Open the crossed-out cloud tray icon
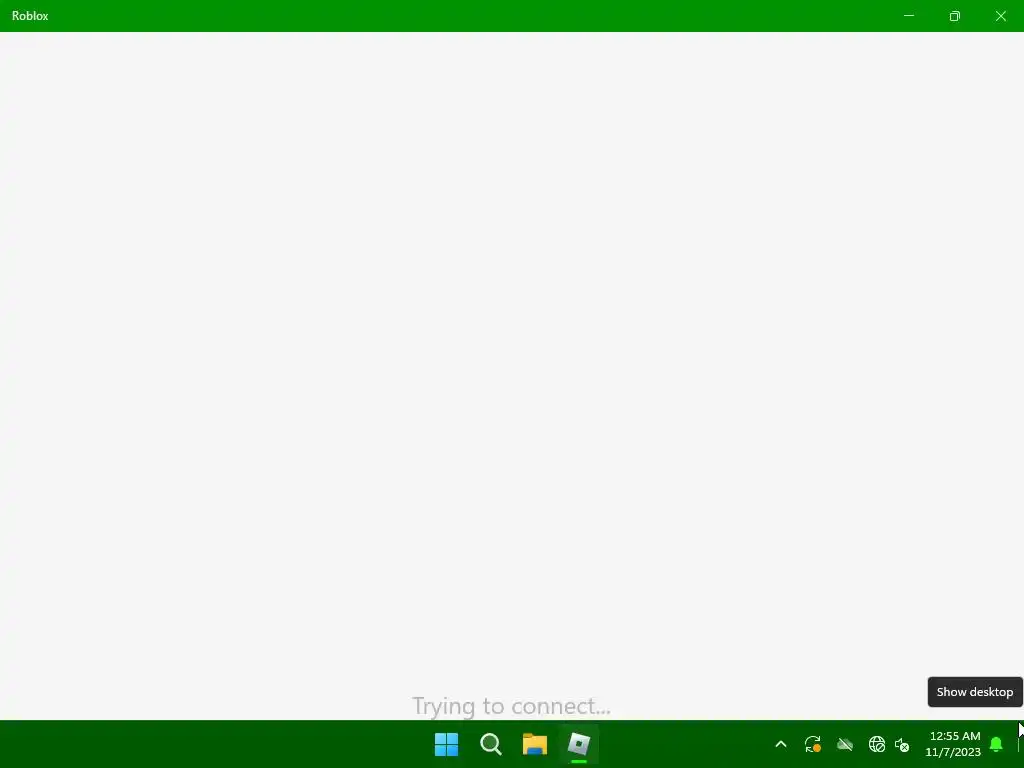 [x=844, y=744]
